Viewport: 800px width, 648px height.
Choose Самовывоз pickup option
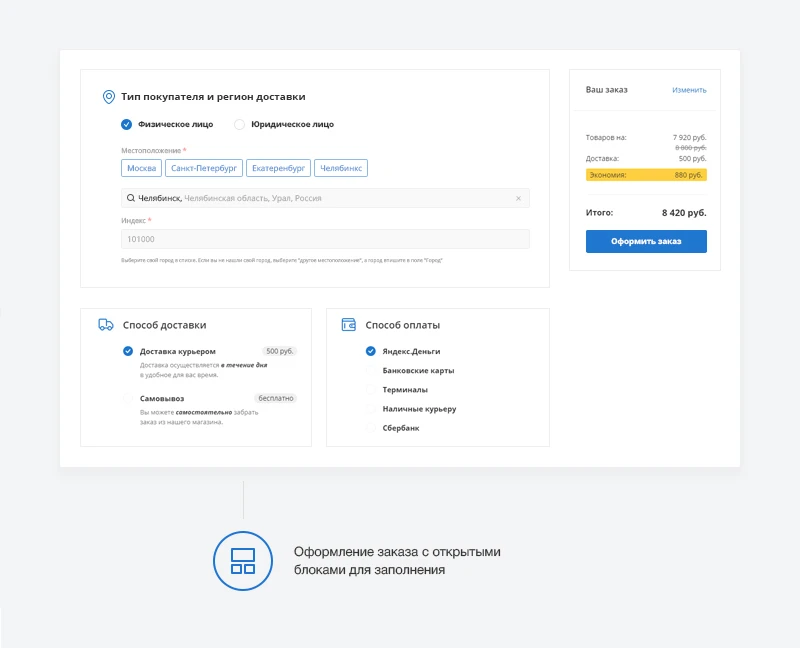(128, 398)
